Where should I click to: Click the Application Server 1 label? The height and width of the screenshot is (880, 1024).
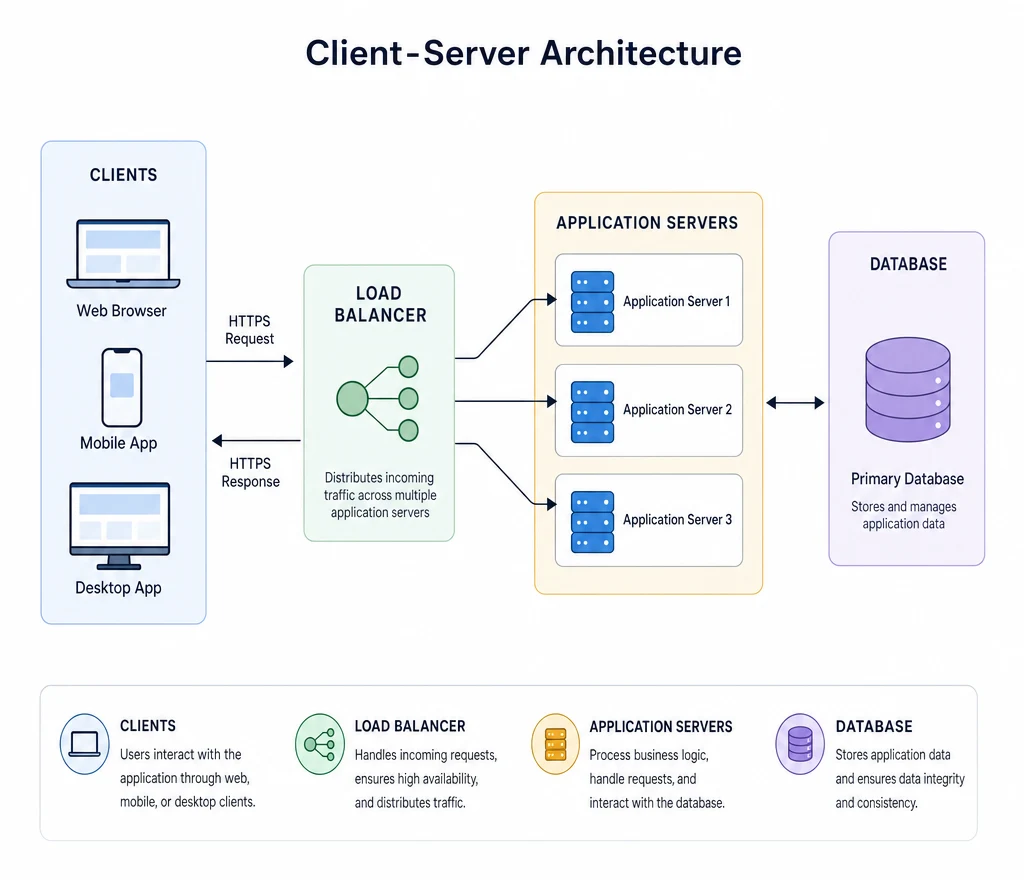677,302
